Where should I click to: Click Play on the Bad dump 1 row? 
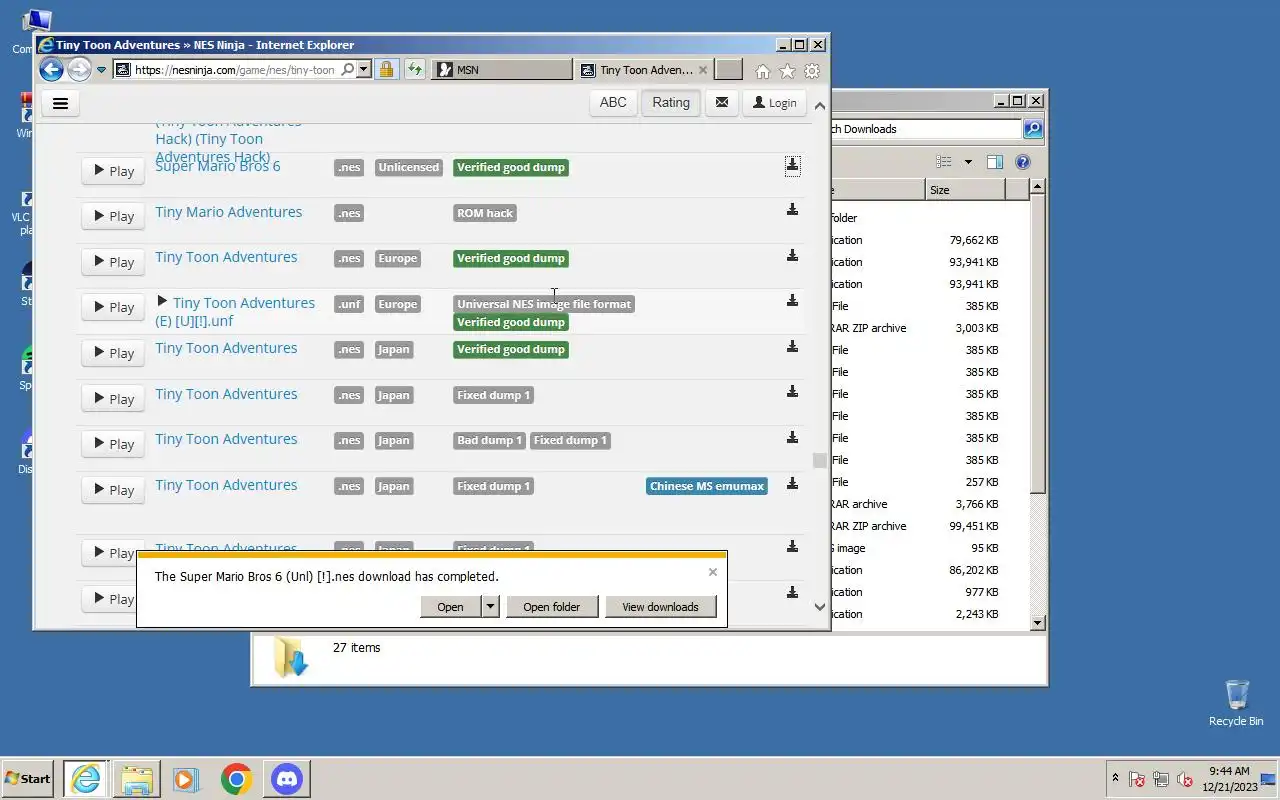coord(113,444)
